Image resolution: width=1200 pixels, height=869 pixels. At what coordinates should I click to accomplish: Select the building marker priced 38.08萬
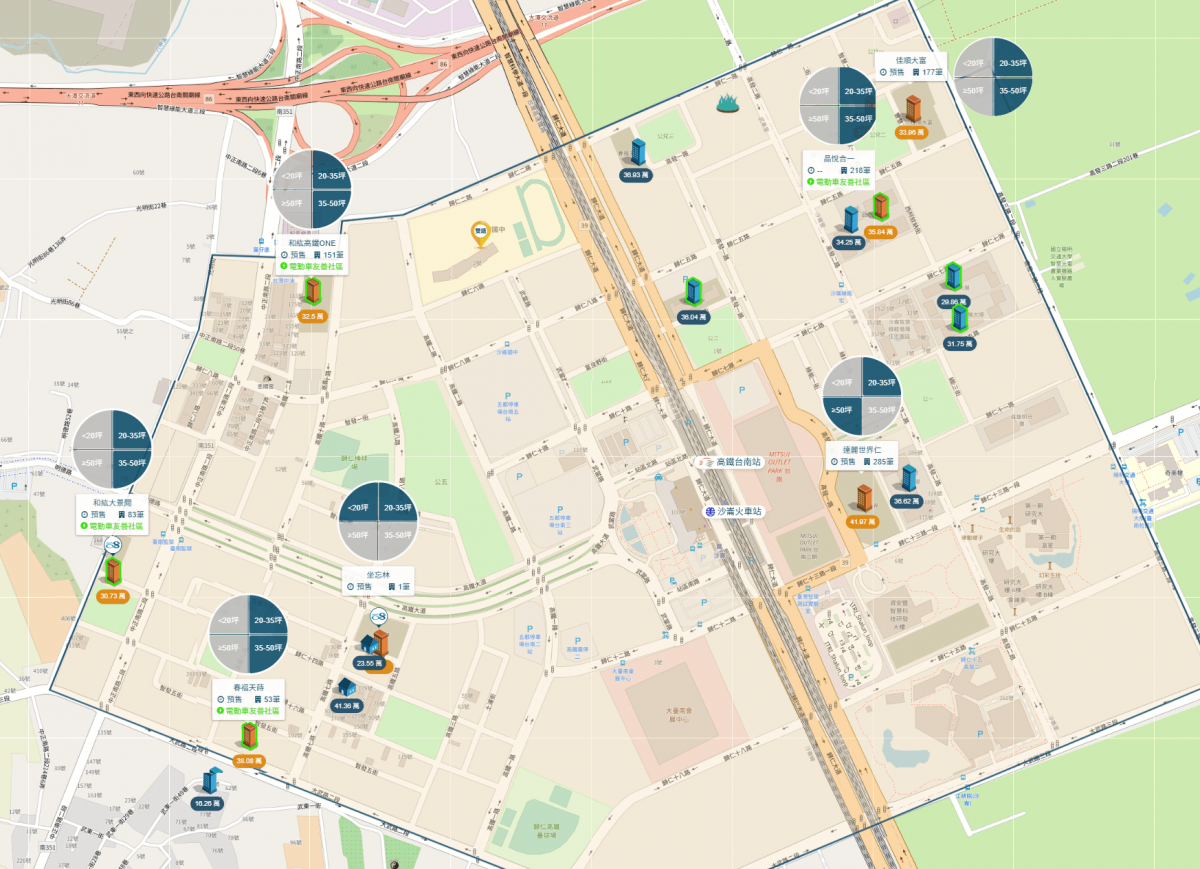point(248,737)
